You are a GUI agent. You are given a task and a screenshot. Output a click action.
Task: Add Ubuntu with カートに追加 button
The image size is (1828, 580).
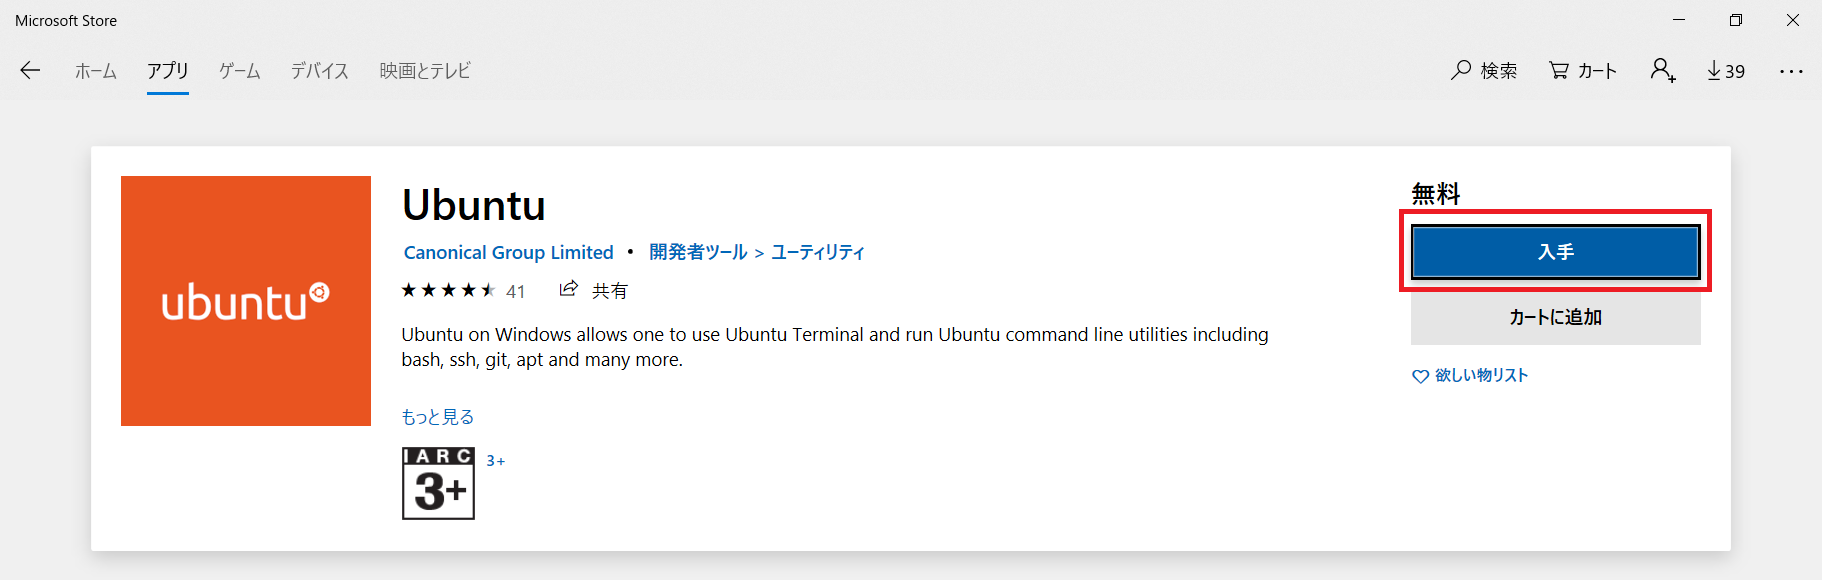tap(1555, 317)
